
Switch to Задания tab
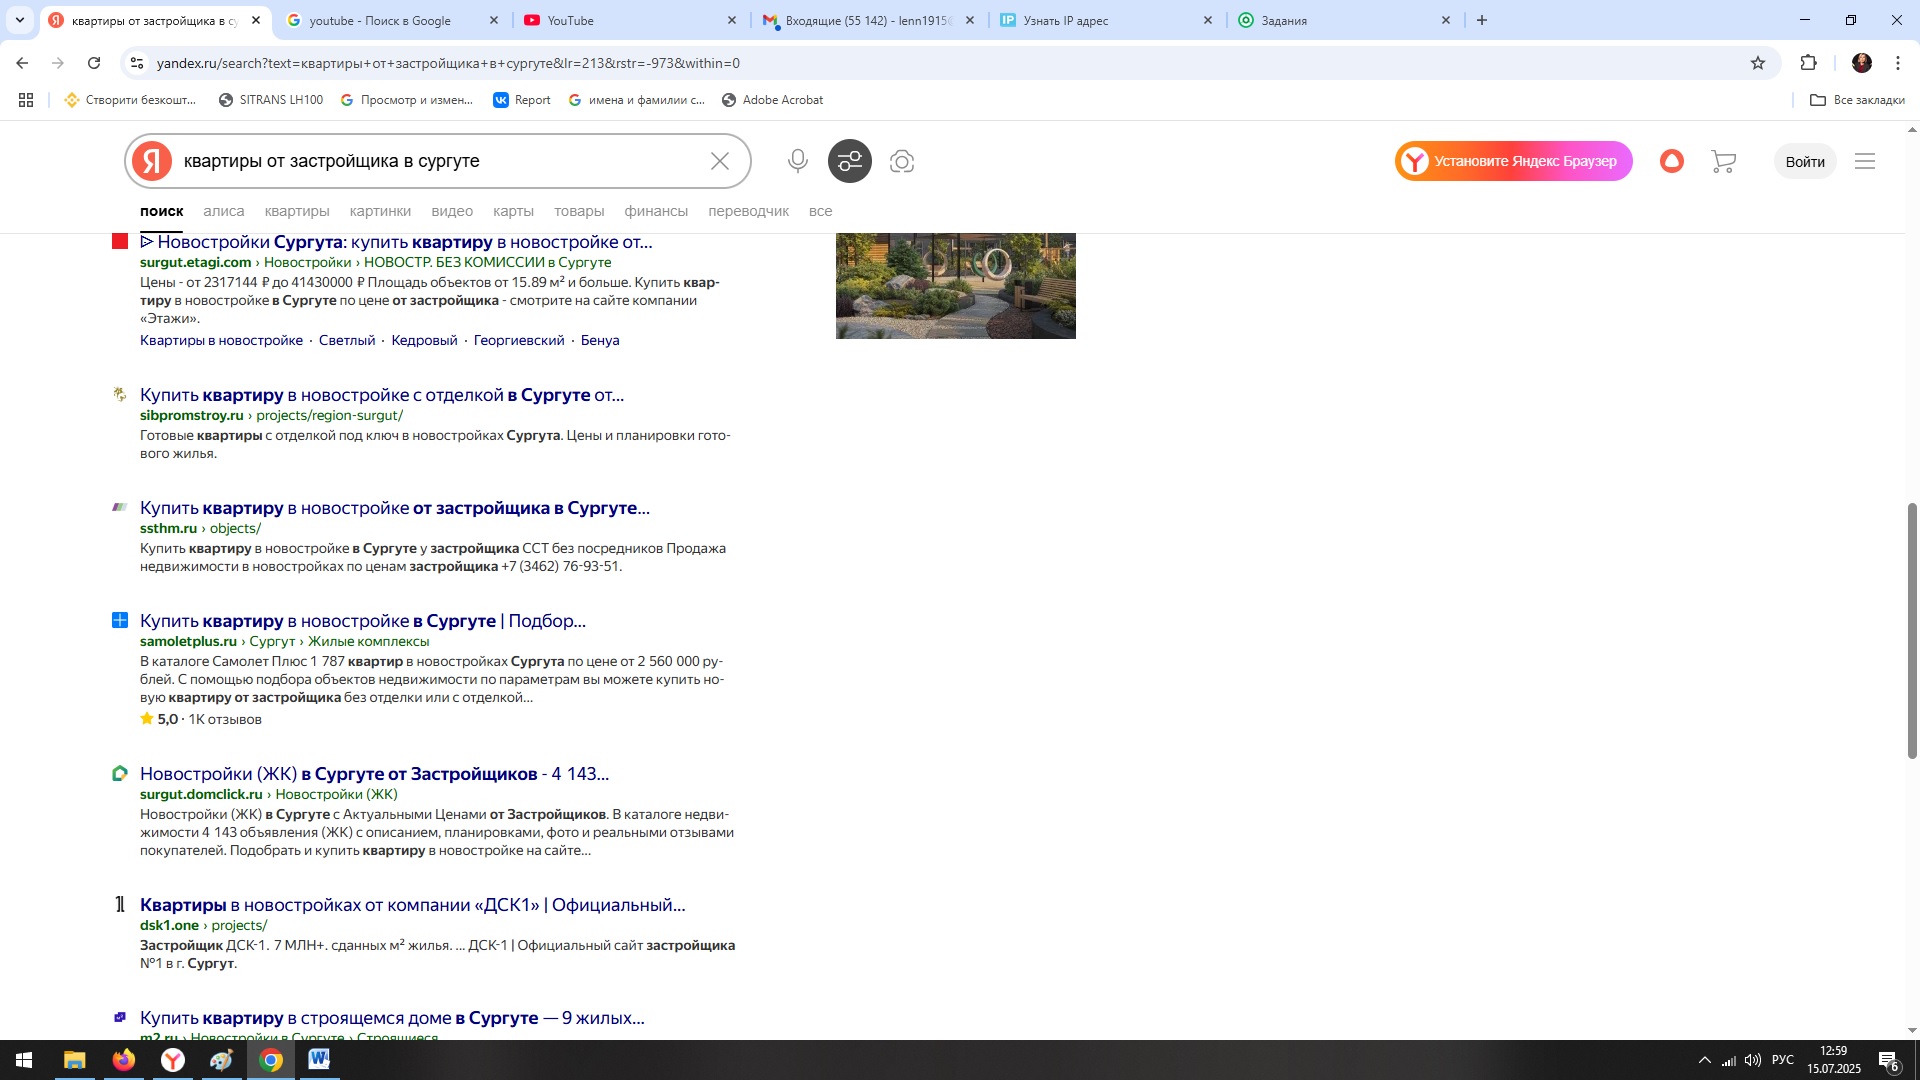pos(1344,20)
